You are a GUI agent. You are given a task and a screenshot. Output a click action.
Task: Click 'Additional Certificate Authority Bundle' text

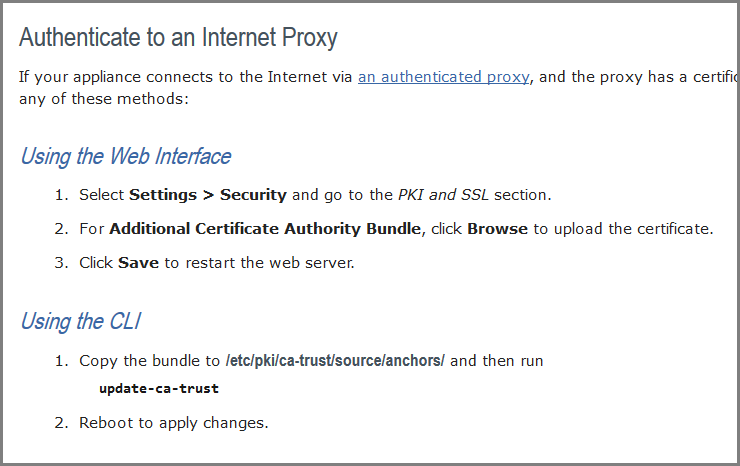click(x=265, y=229)
